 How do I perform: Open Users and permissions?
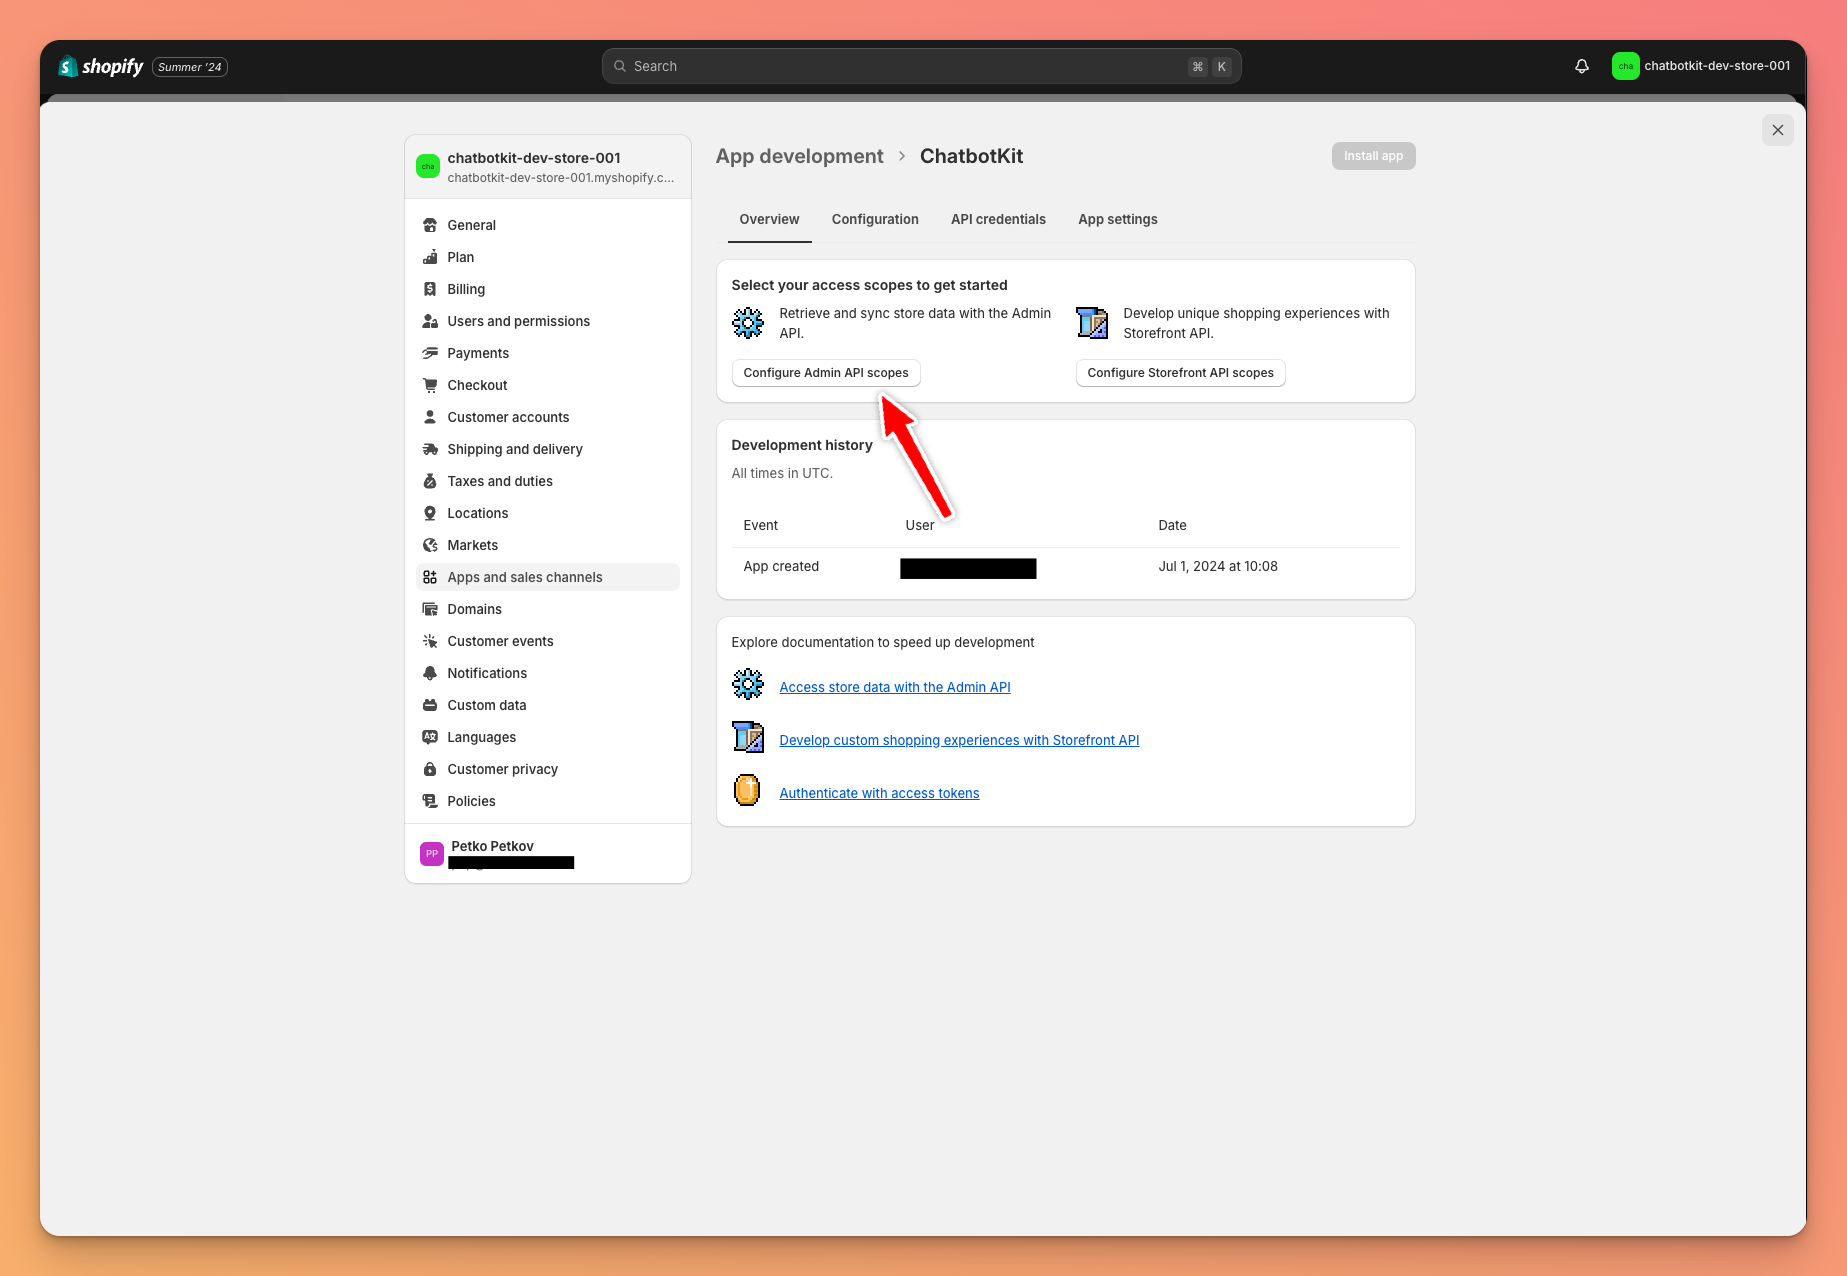tap(548, 321)
